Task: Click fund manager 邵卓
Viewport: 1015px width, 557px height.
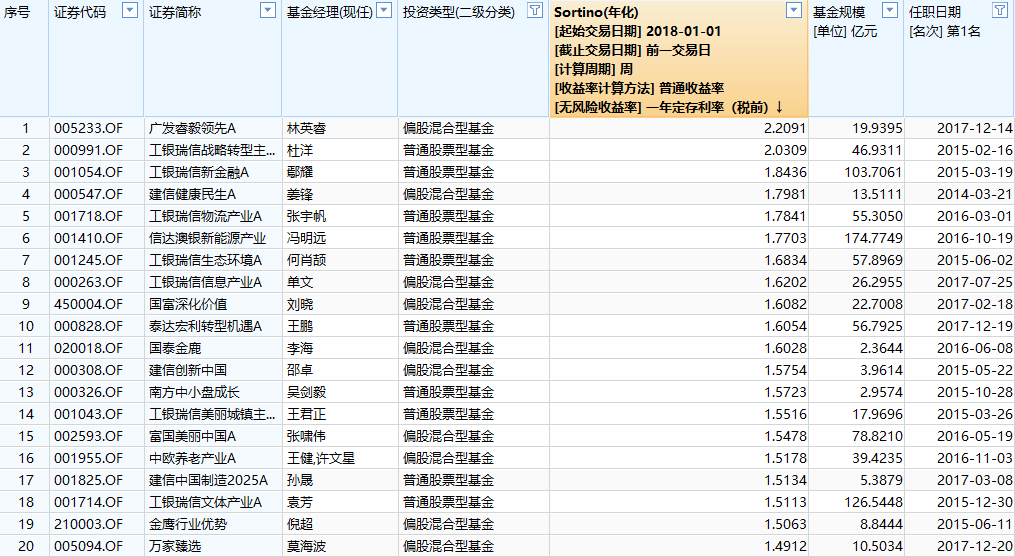Action: tap(300, 370)
